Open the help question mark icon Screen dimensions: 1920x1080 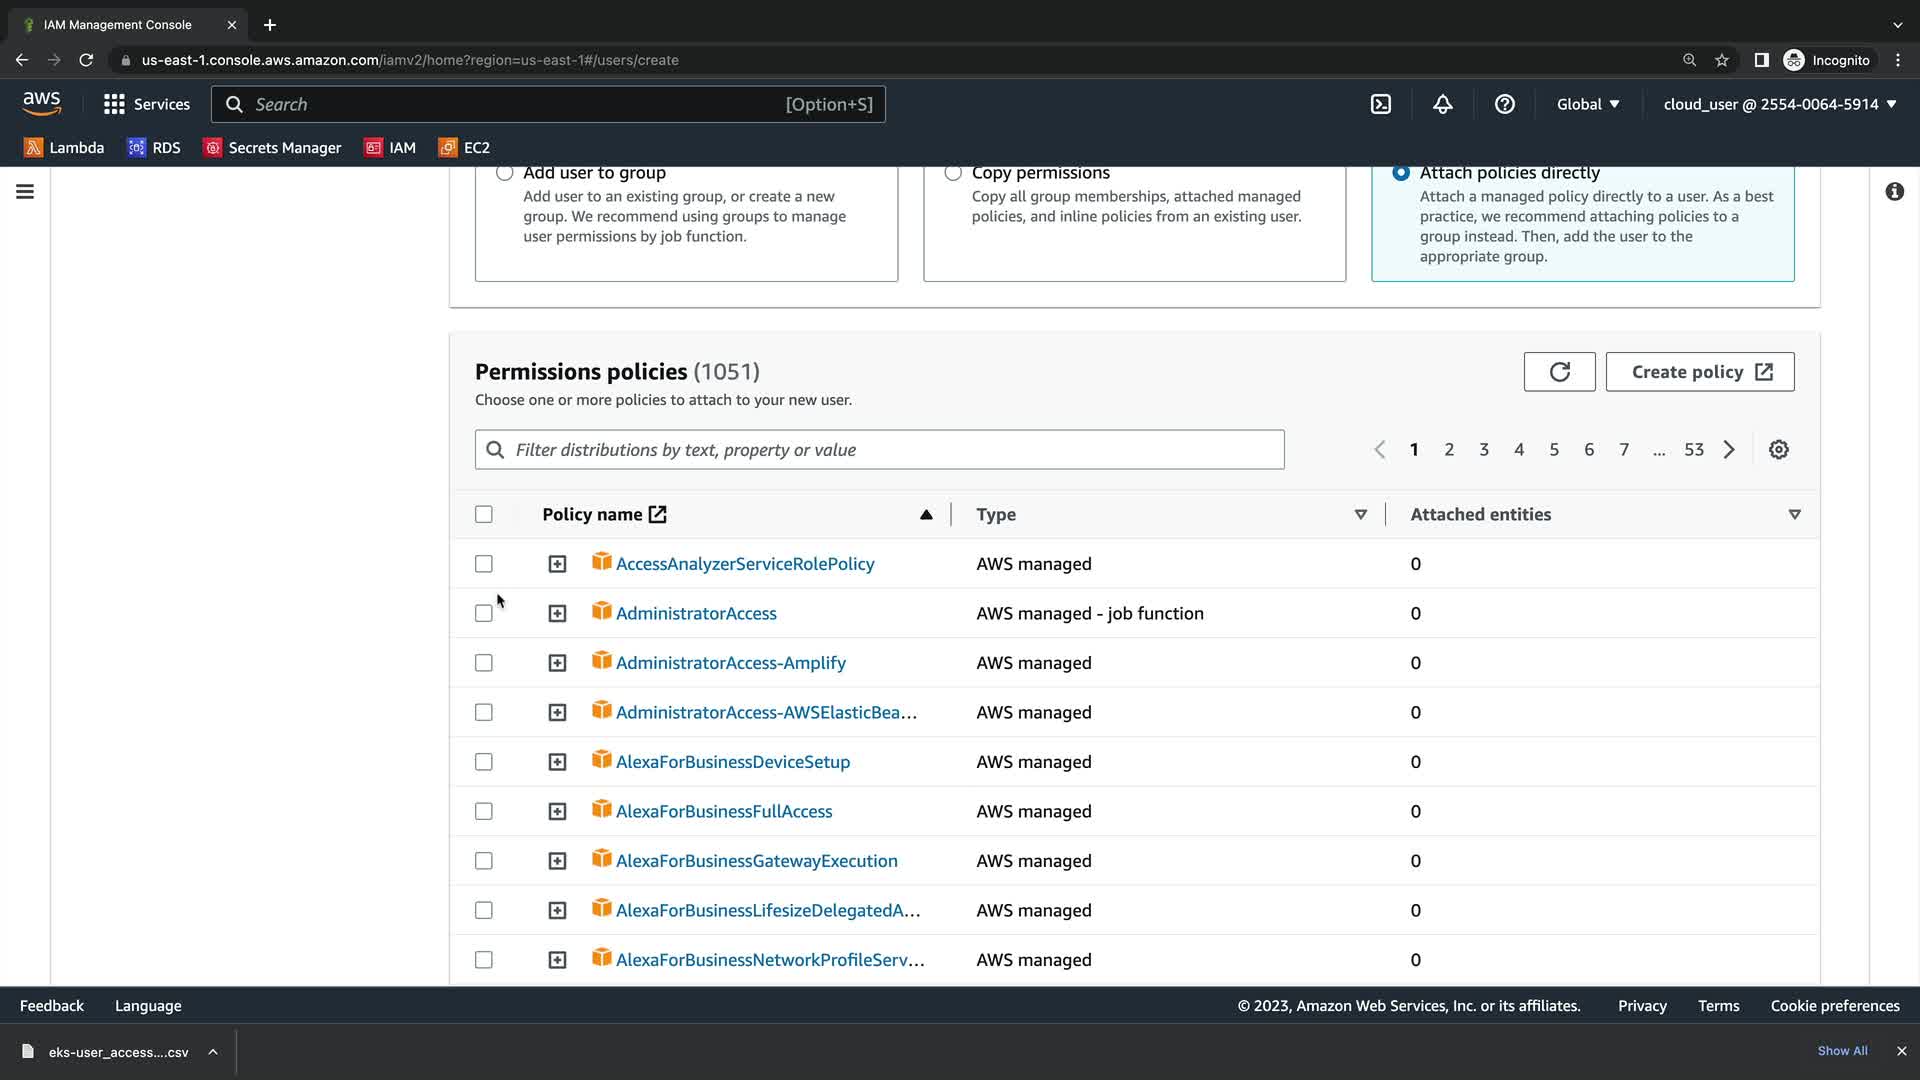[1504, 104]
